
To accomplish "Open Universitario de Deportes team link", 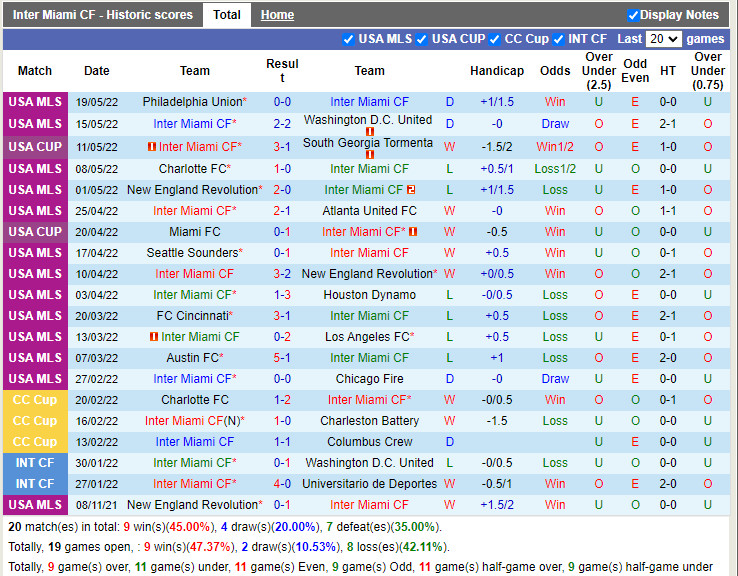I will [369, 484].
